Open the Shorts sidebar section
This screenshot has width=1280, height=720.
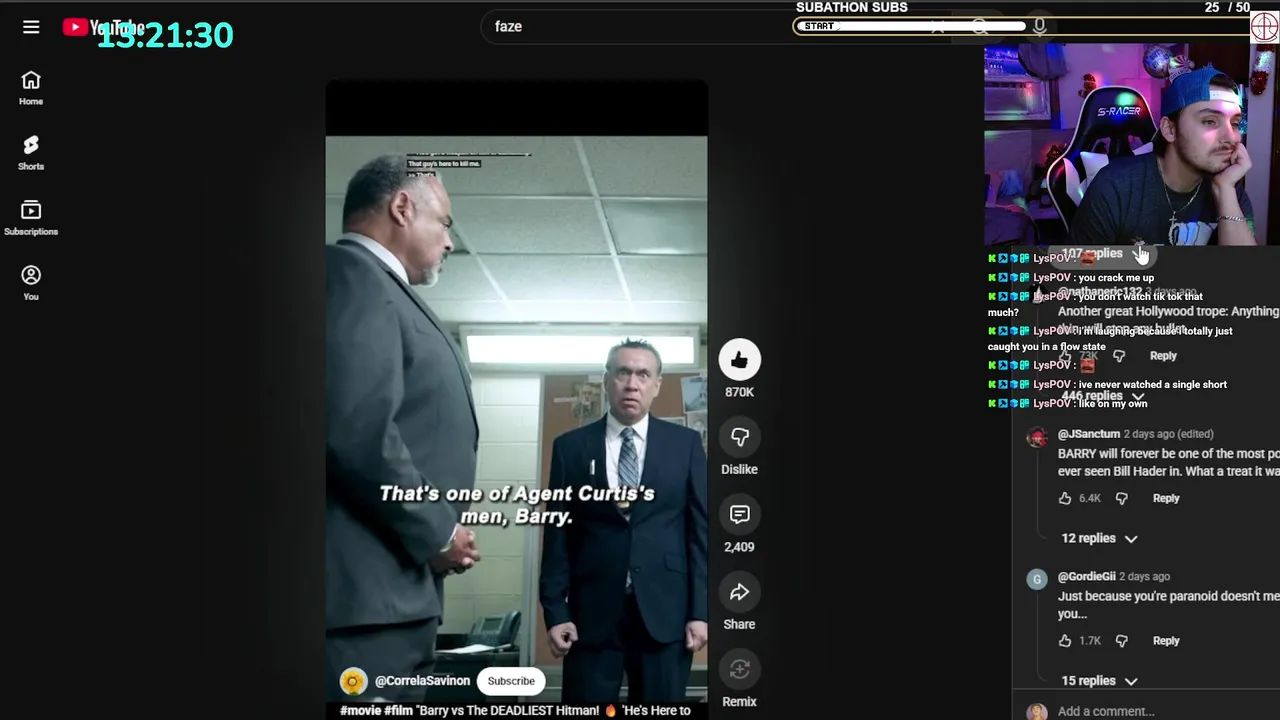click(x=31, y=153)
